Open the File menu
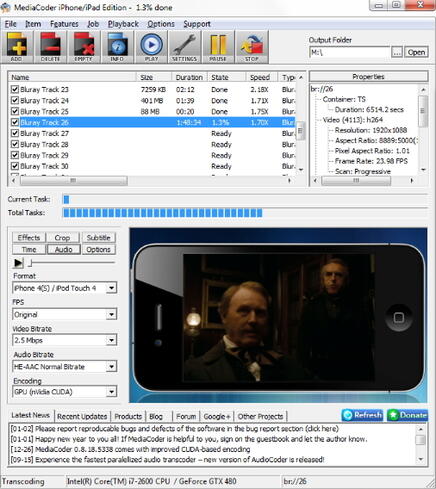 [10, 24]
